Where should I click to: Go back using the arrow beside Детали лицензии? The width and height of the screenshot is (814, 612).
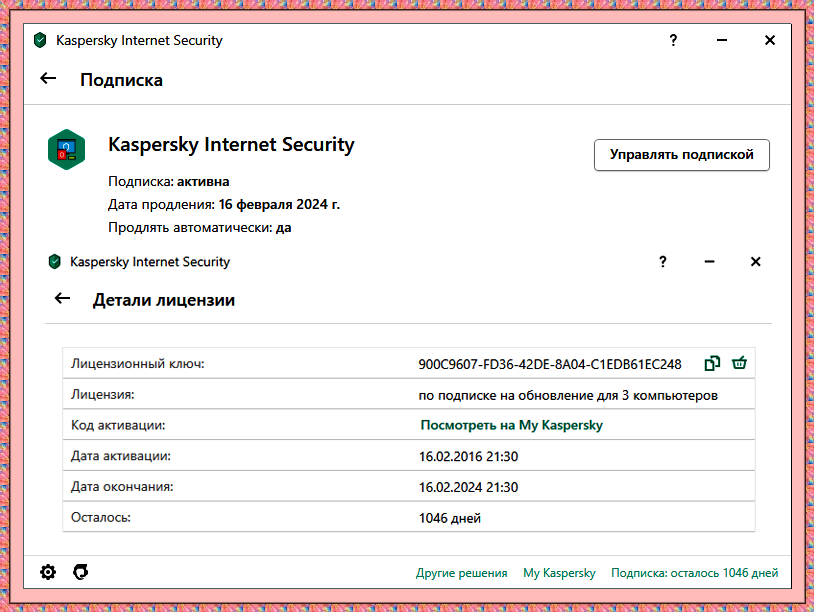tap(62, 298)
